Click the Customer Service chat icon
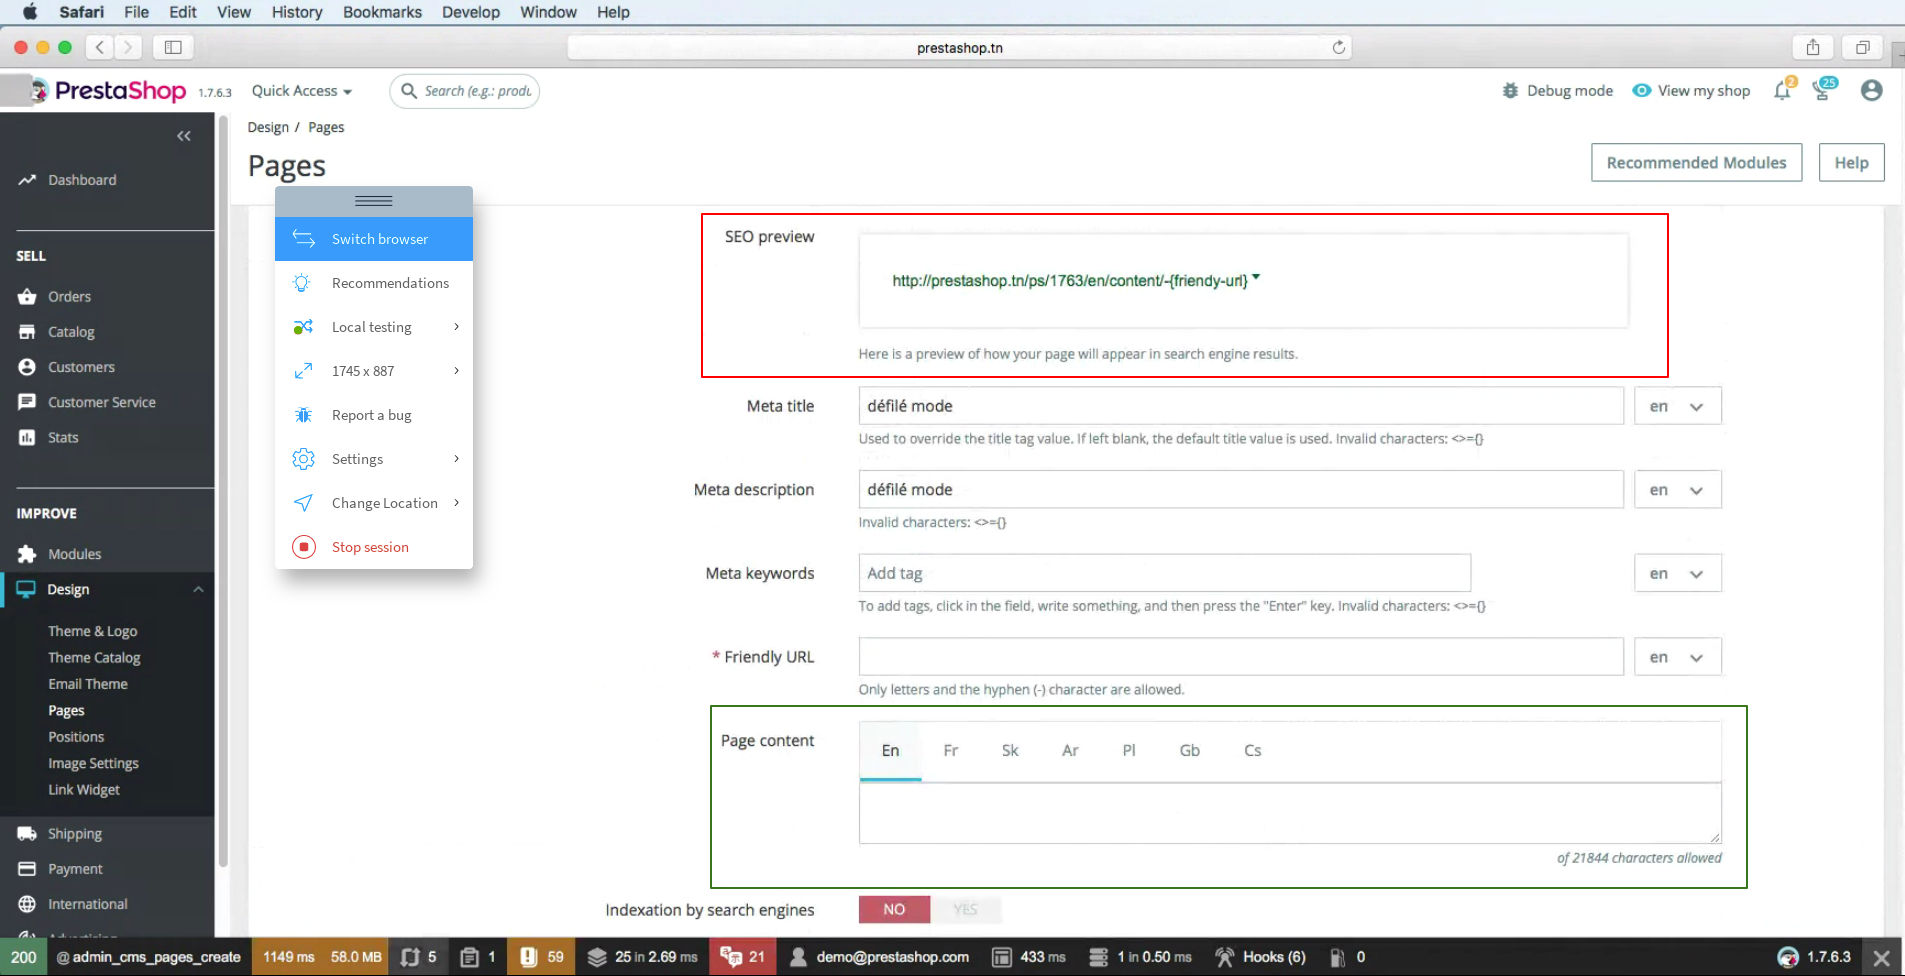Viewport: 1905px width, 976px height. coord(27,402)
